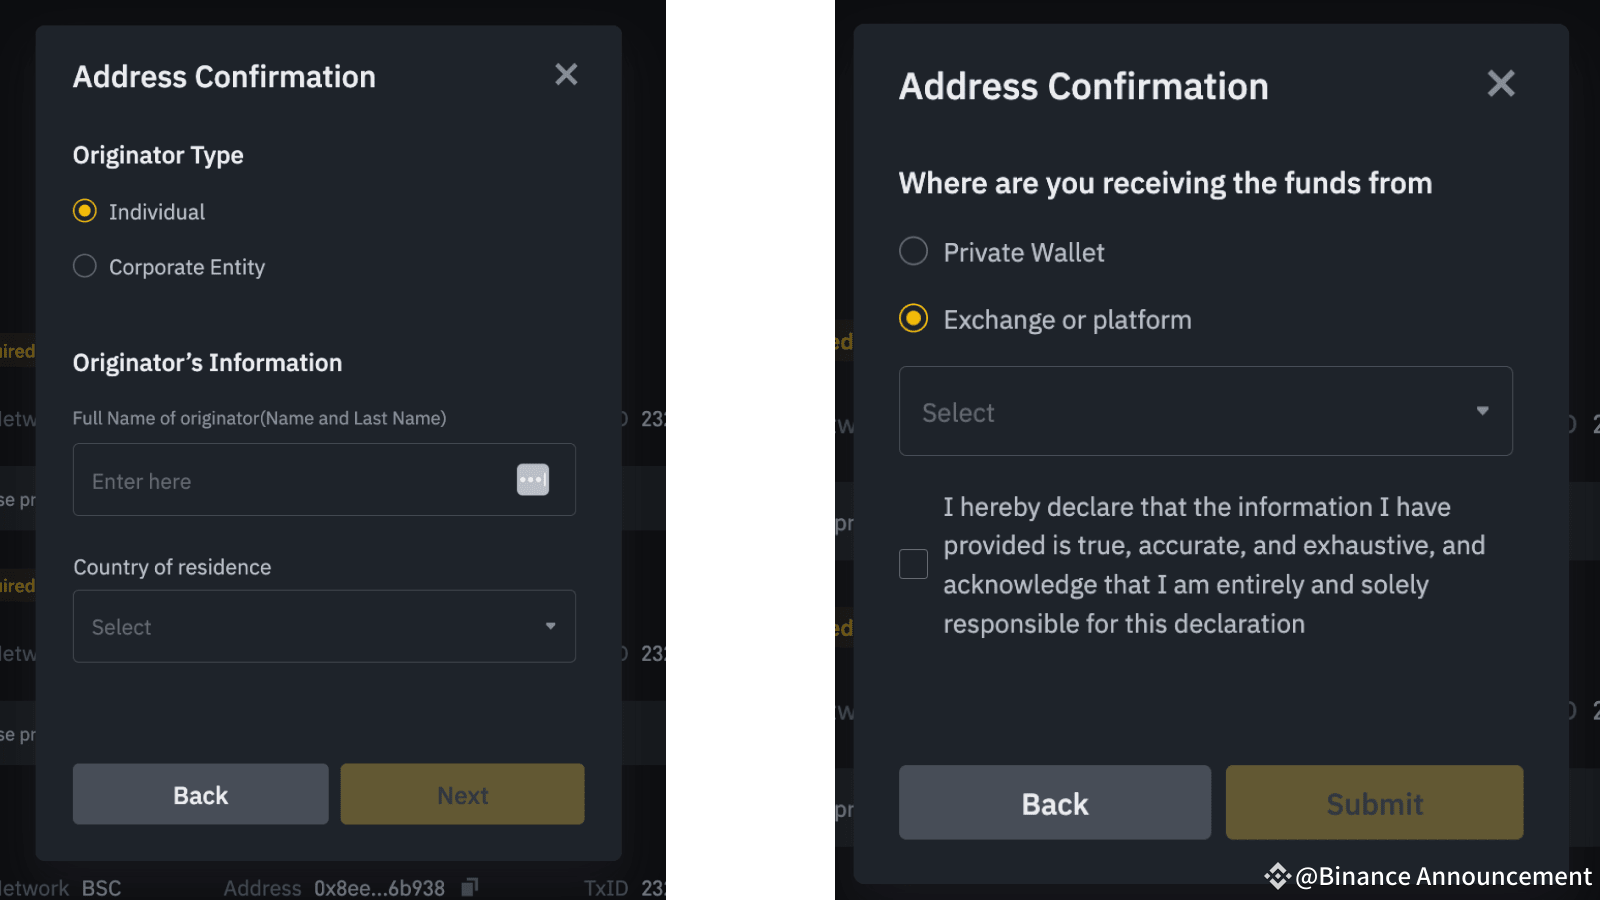Click Back on the funds source dialog
Image resolution: width=1600 pixels, height=900 pixels.
(x=1054, y=802)
